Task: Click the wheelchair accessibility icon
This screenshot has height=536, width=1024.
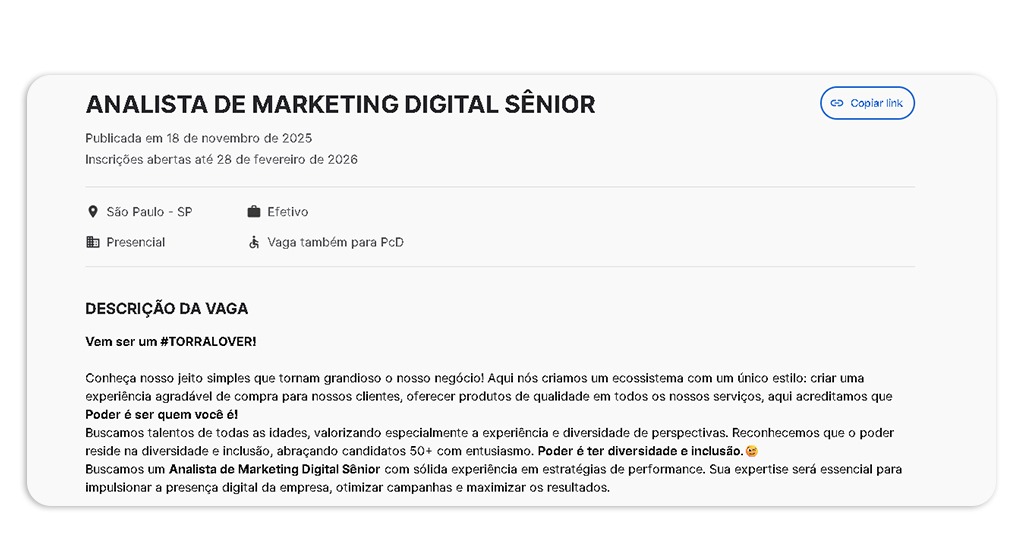Action: (x=254, y=242)
